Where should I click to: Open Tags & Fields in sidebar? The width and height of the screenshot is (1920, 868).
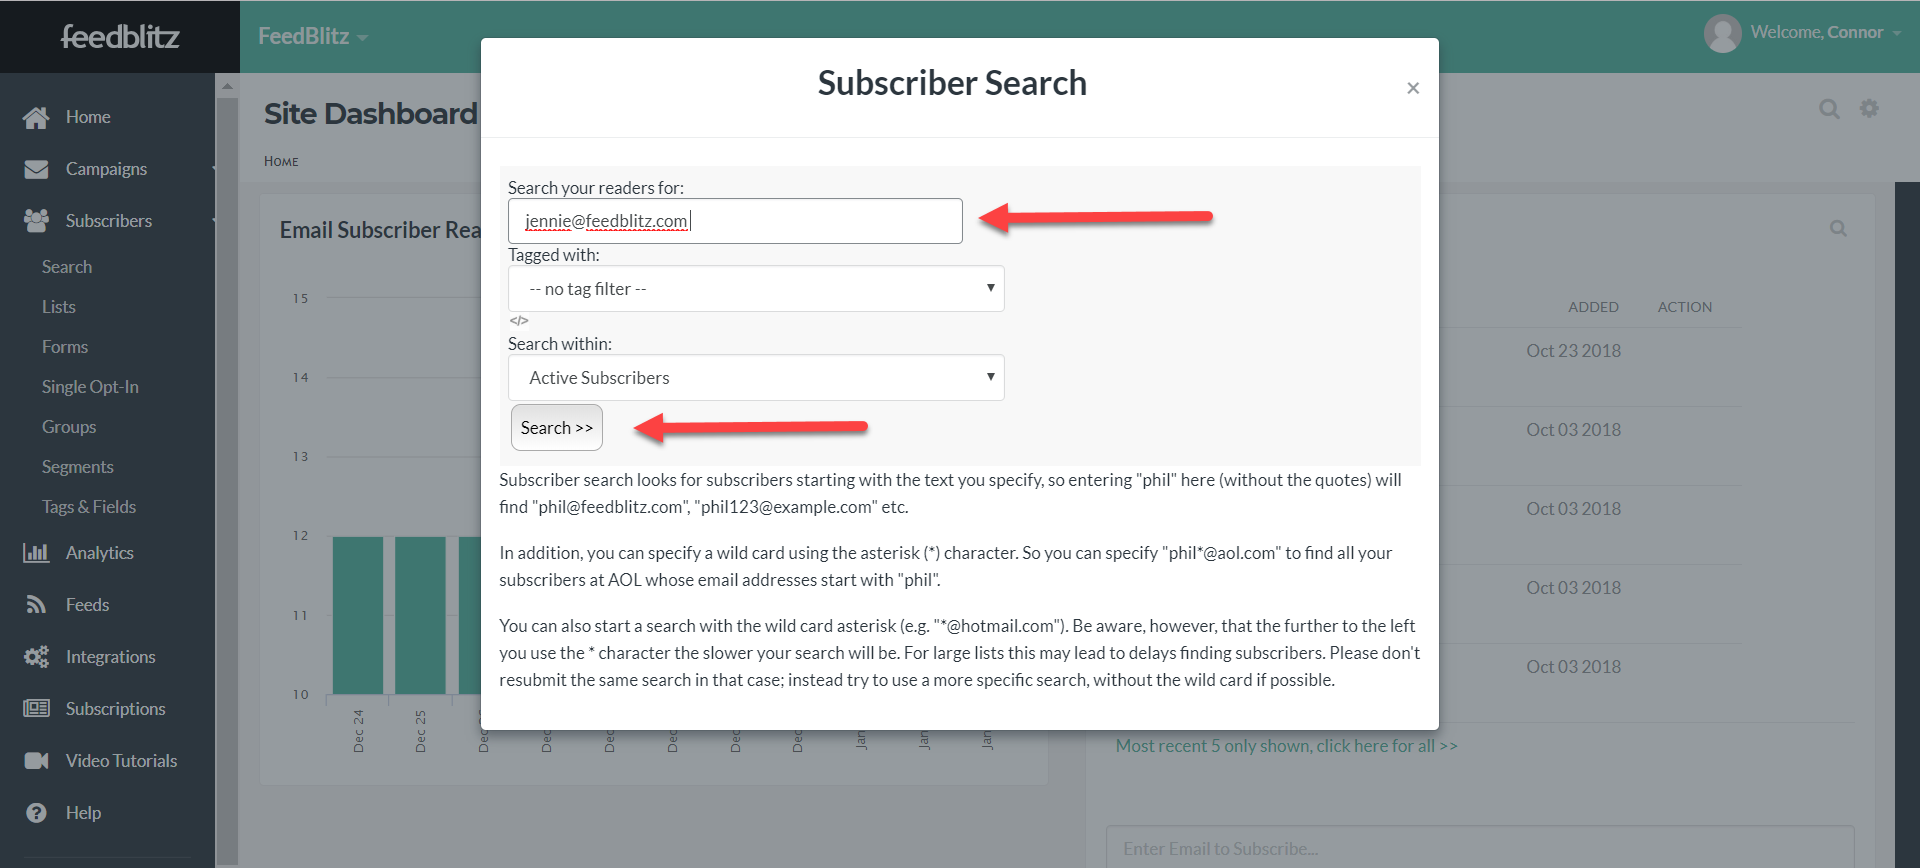coord(89,507)
